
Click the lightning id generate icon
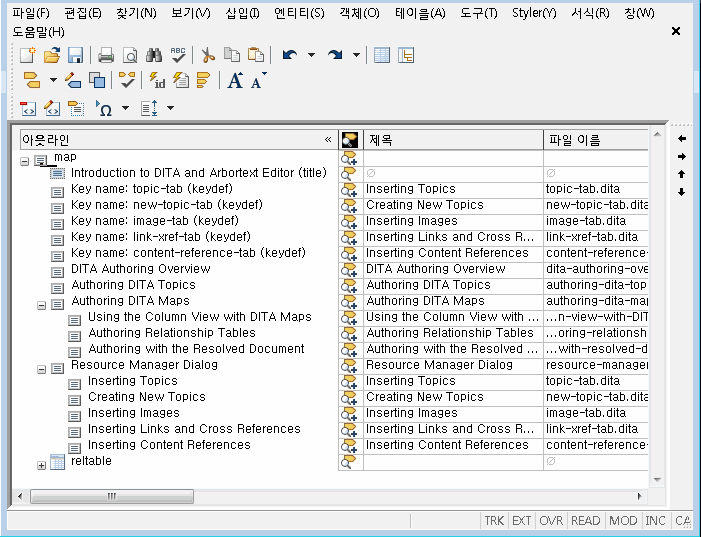tap(157, 80)
